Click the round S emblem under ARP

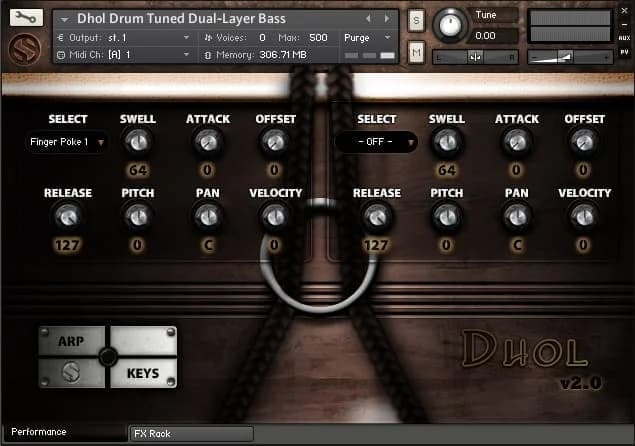tap(71, 373)
